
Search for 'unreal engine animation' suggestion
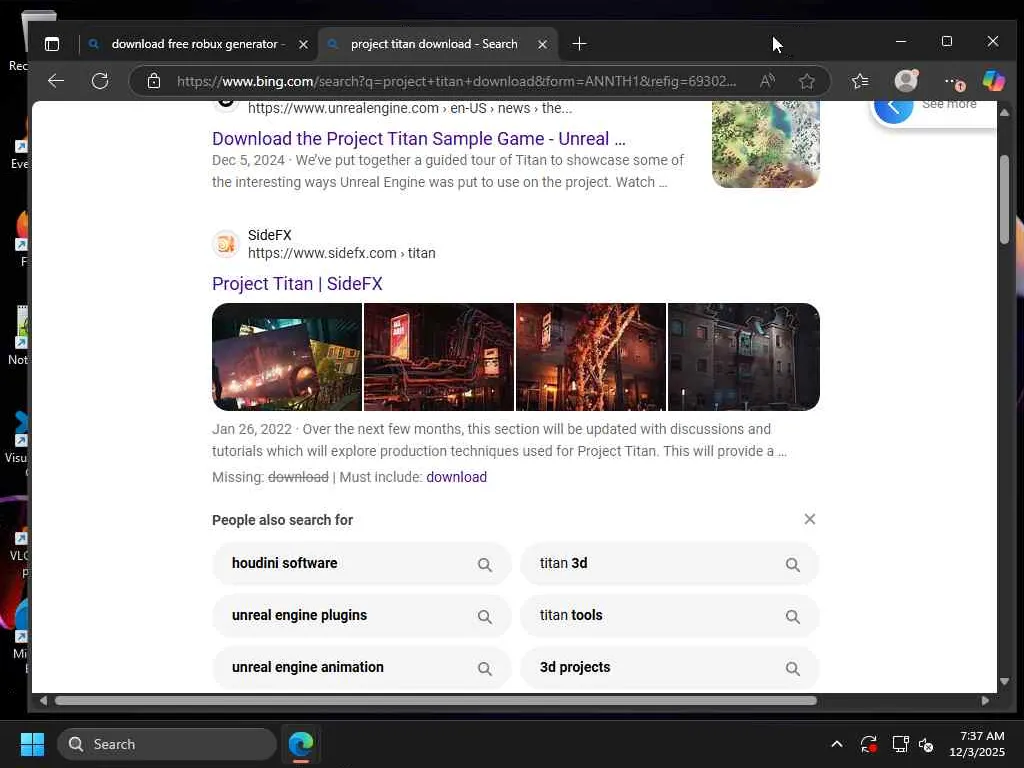362,667
